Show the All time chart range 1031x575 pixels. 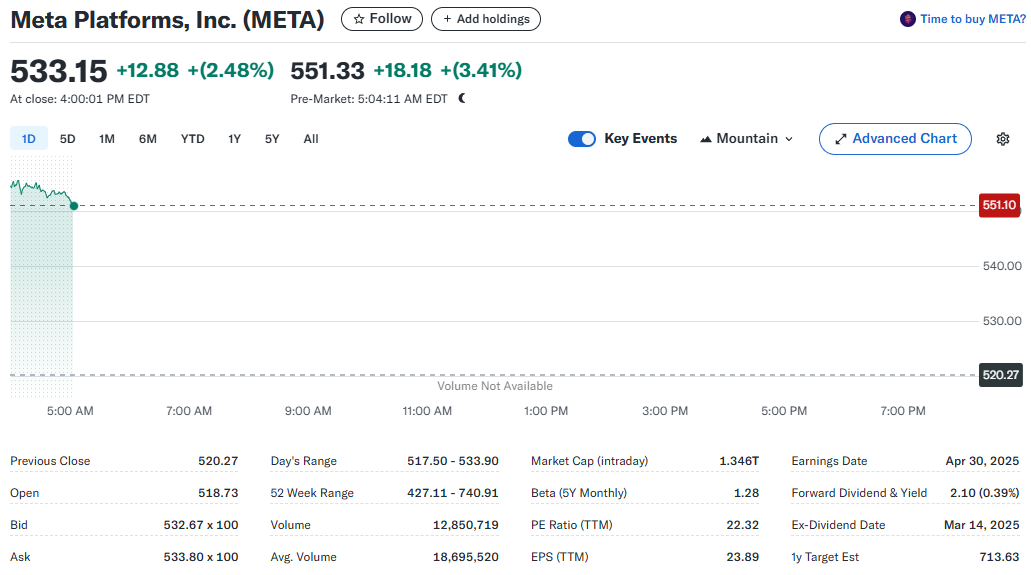tap(311, 139)
